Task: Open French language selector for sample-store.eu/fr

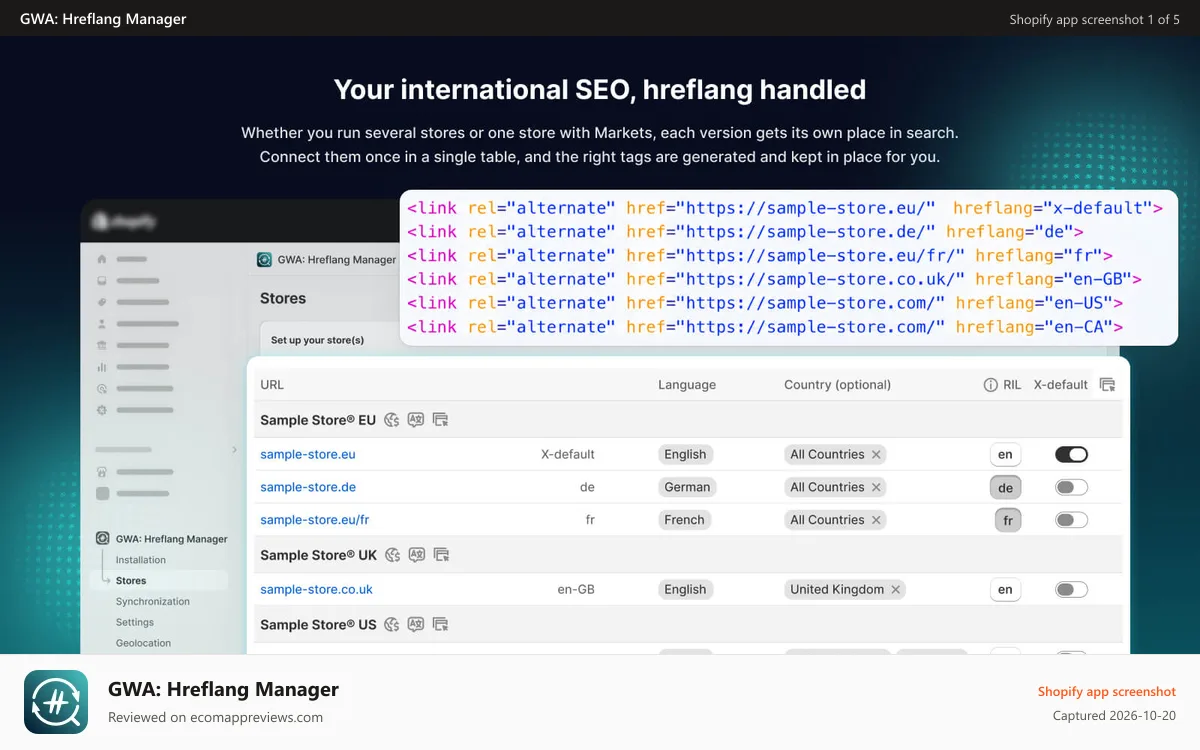Action: click(x=685, y=520)
